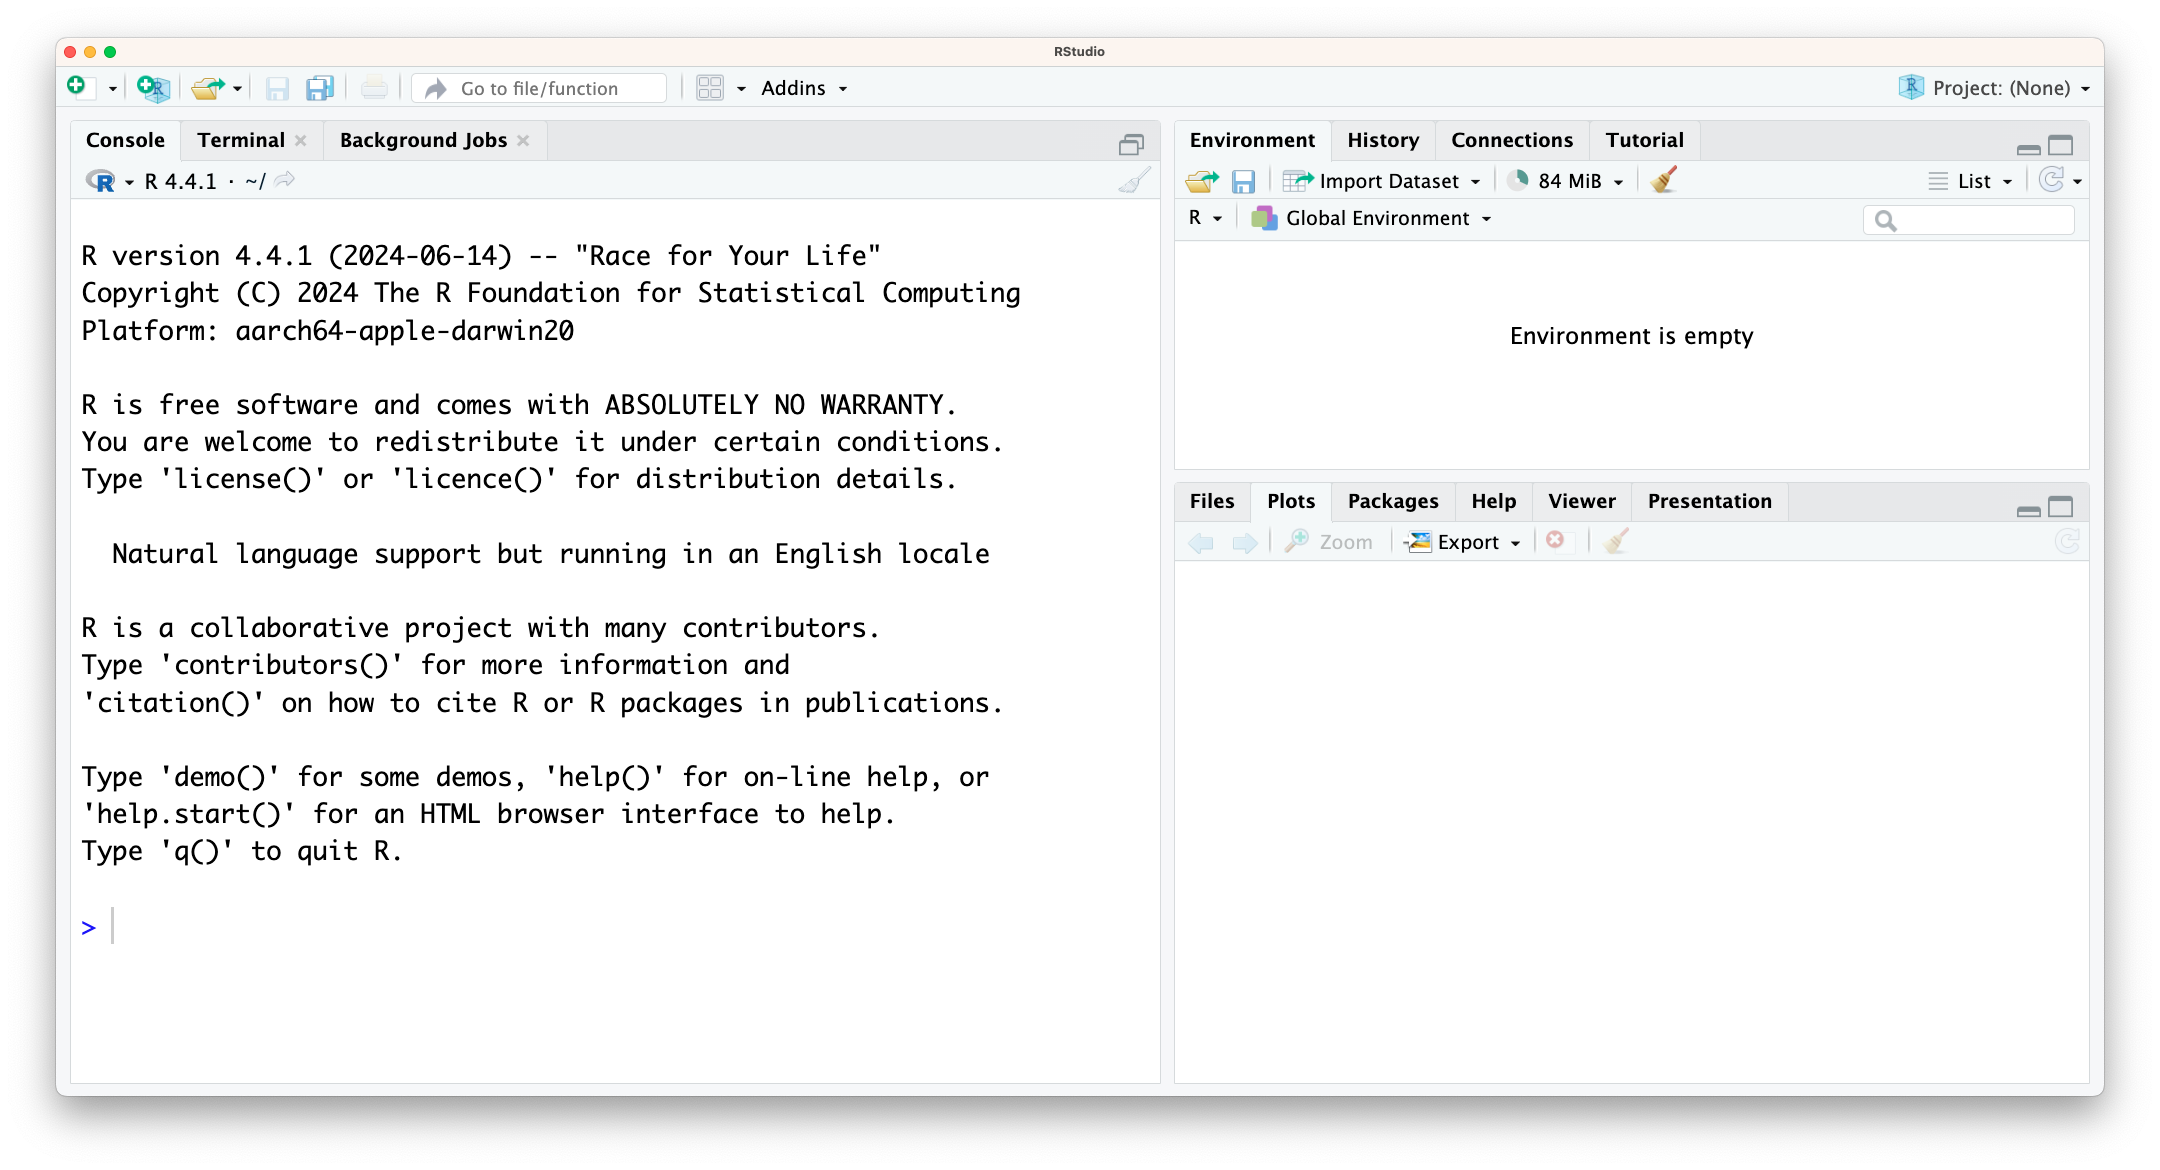Open the R version dropdown in console
This screenshot has width=2160, height=1170.
coord(129,182)
